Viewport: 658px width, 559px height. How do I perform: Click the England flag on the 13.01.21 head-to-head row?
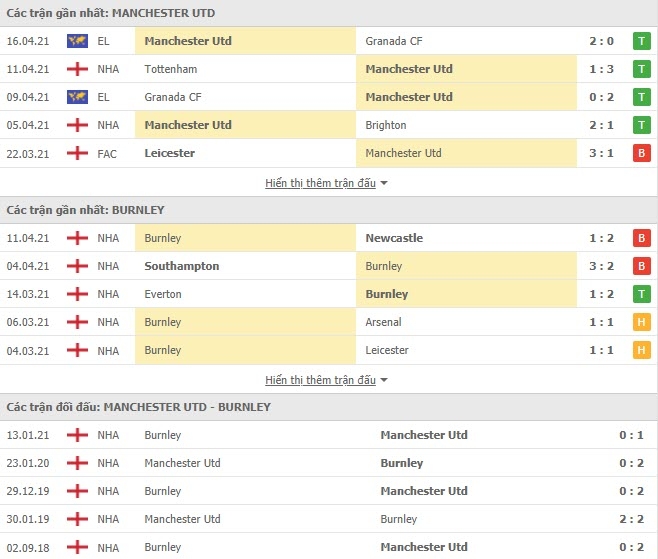click(x=77, y=435)
